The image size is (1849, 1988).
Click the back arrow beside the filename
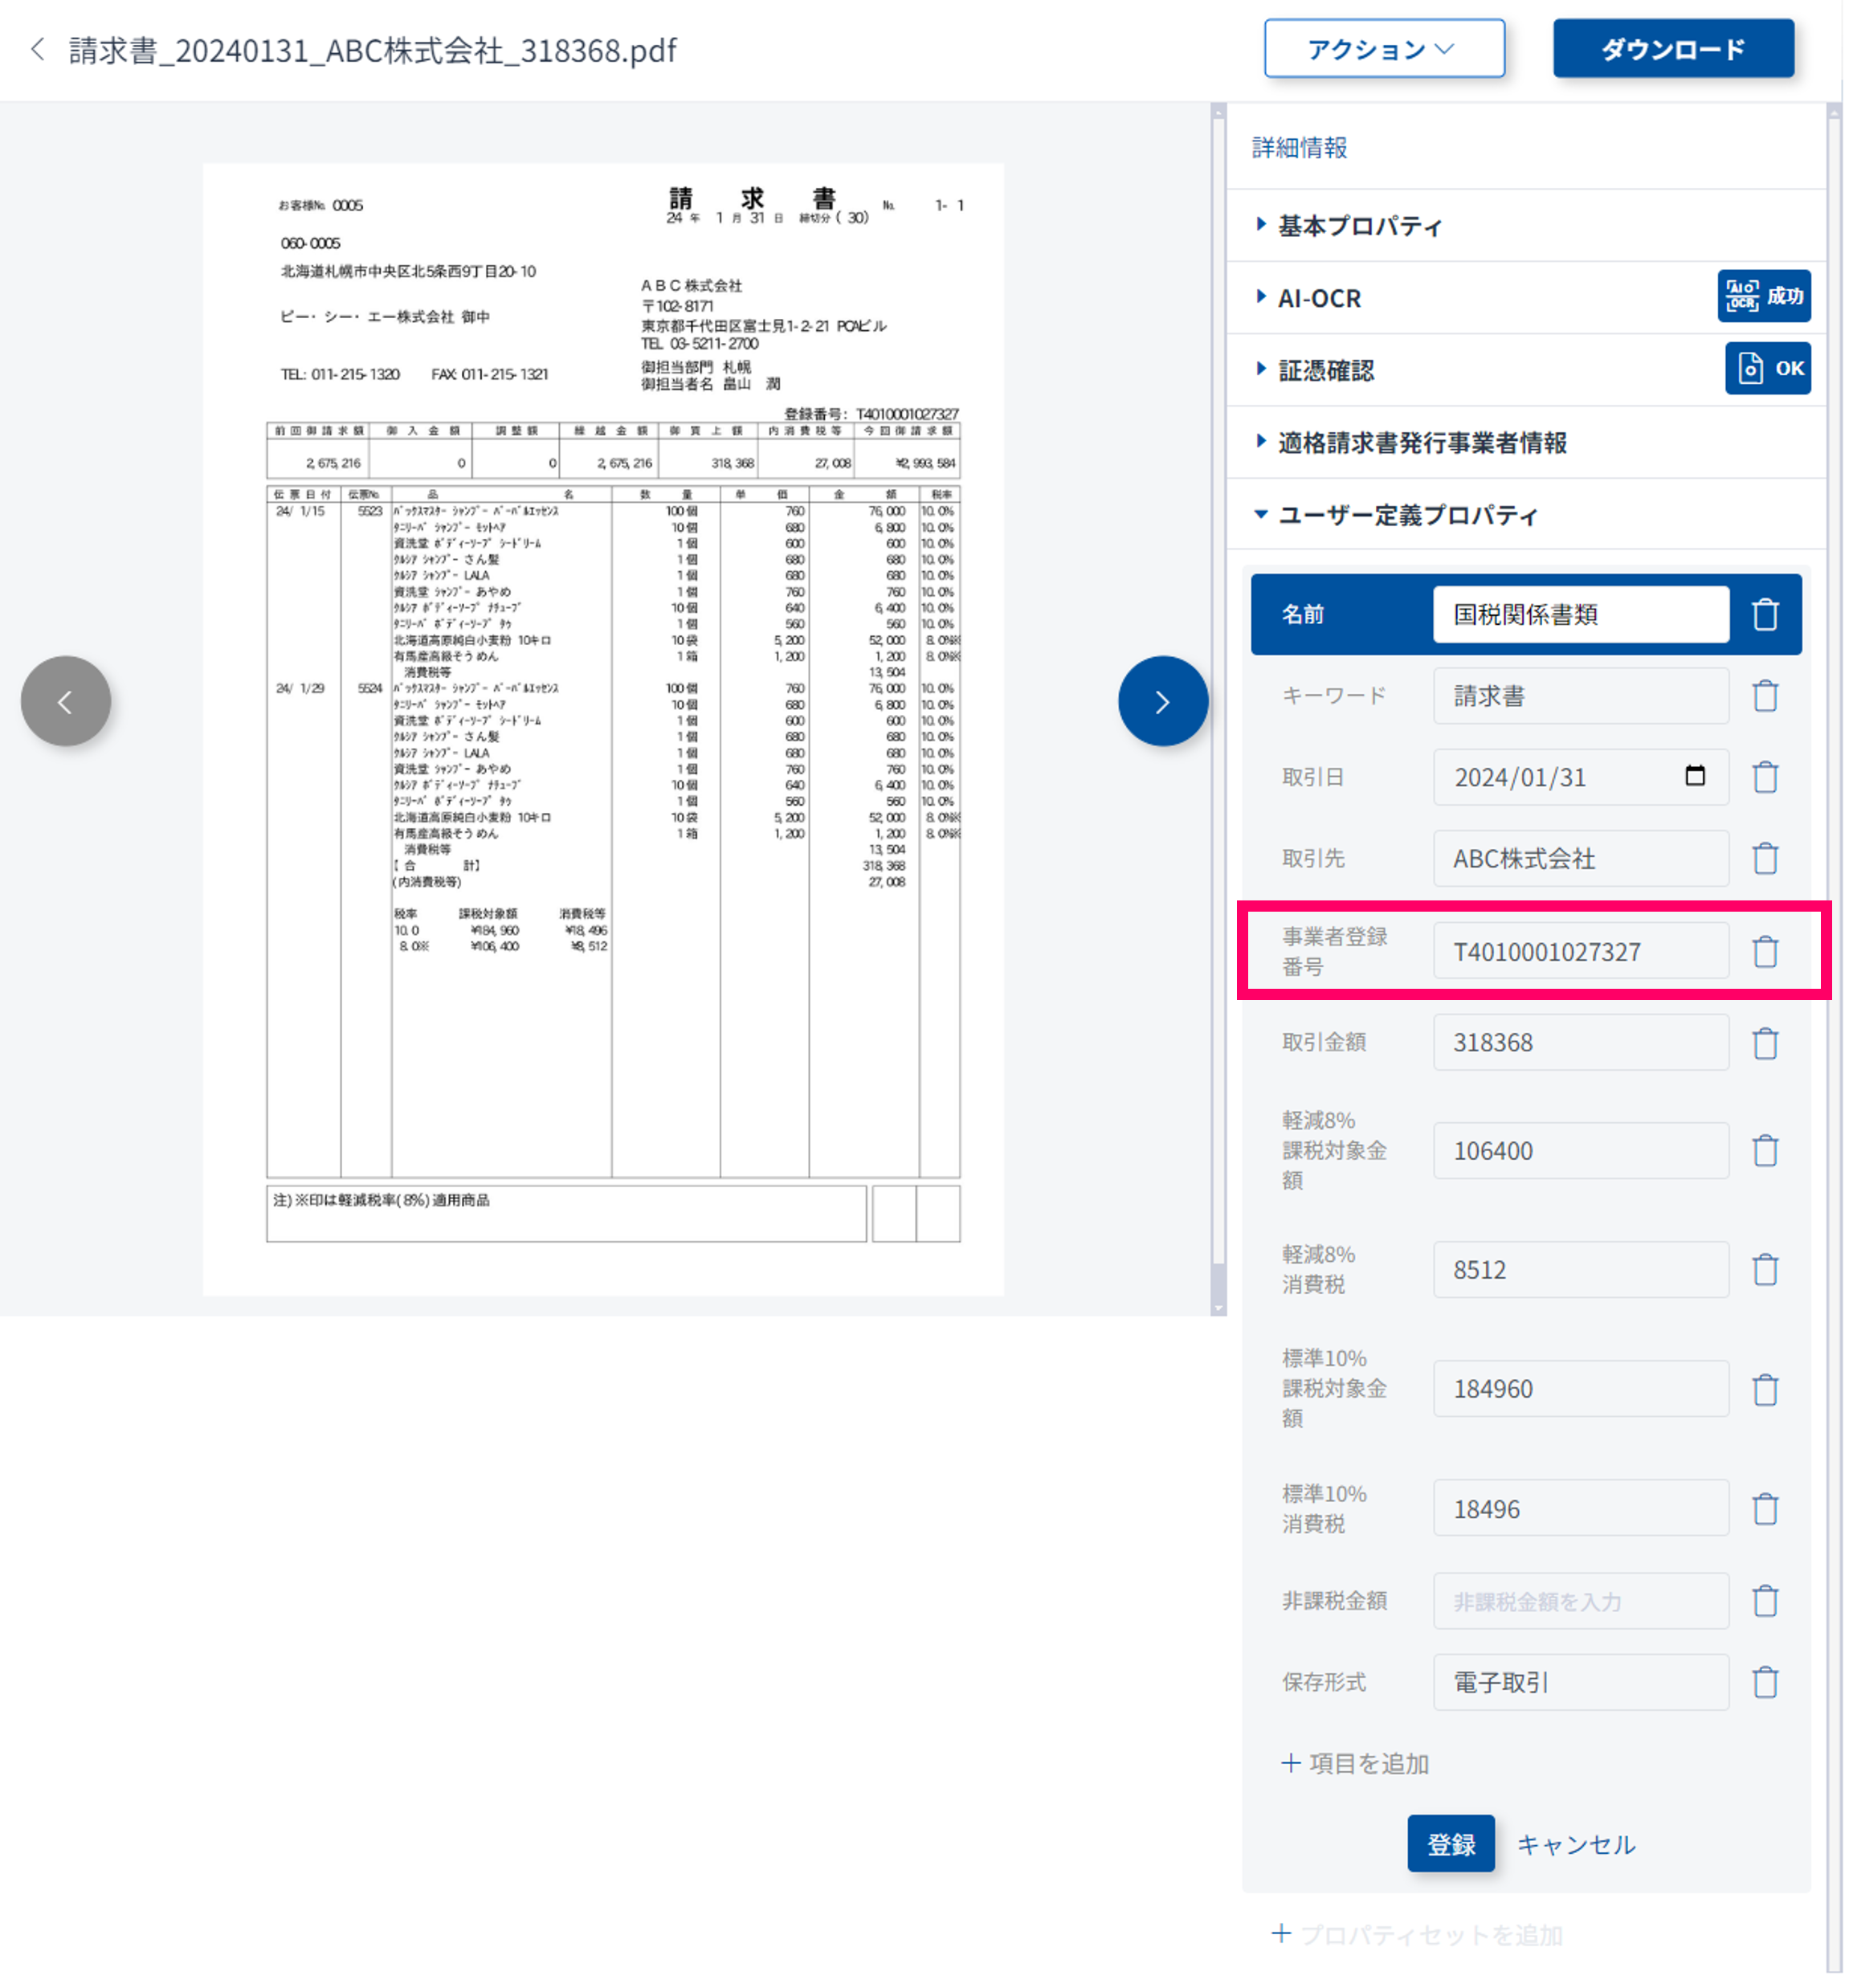[x=38, y=49]
